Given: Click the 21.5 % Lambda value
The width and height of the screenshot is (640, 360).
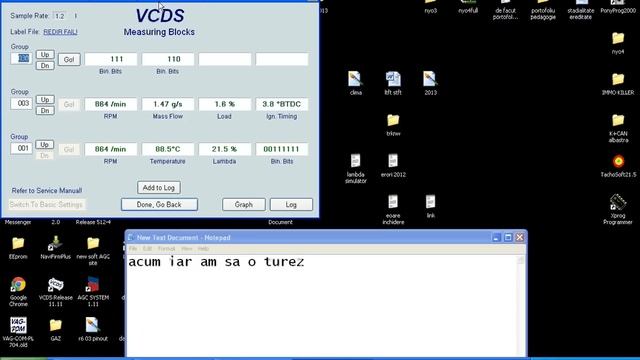Looking at the screenshot, I should (x=224, y=149).
